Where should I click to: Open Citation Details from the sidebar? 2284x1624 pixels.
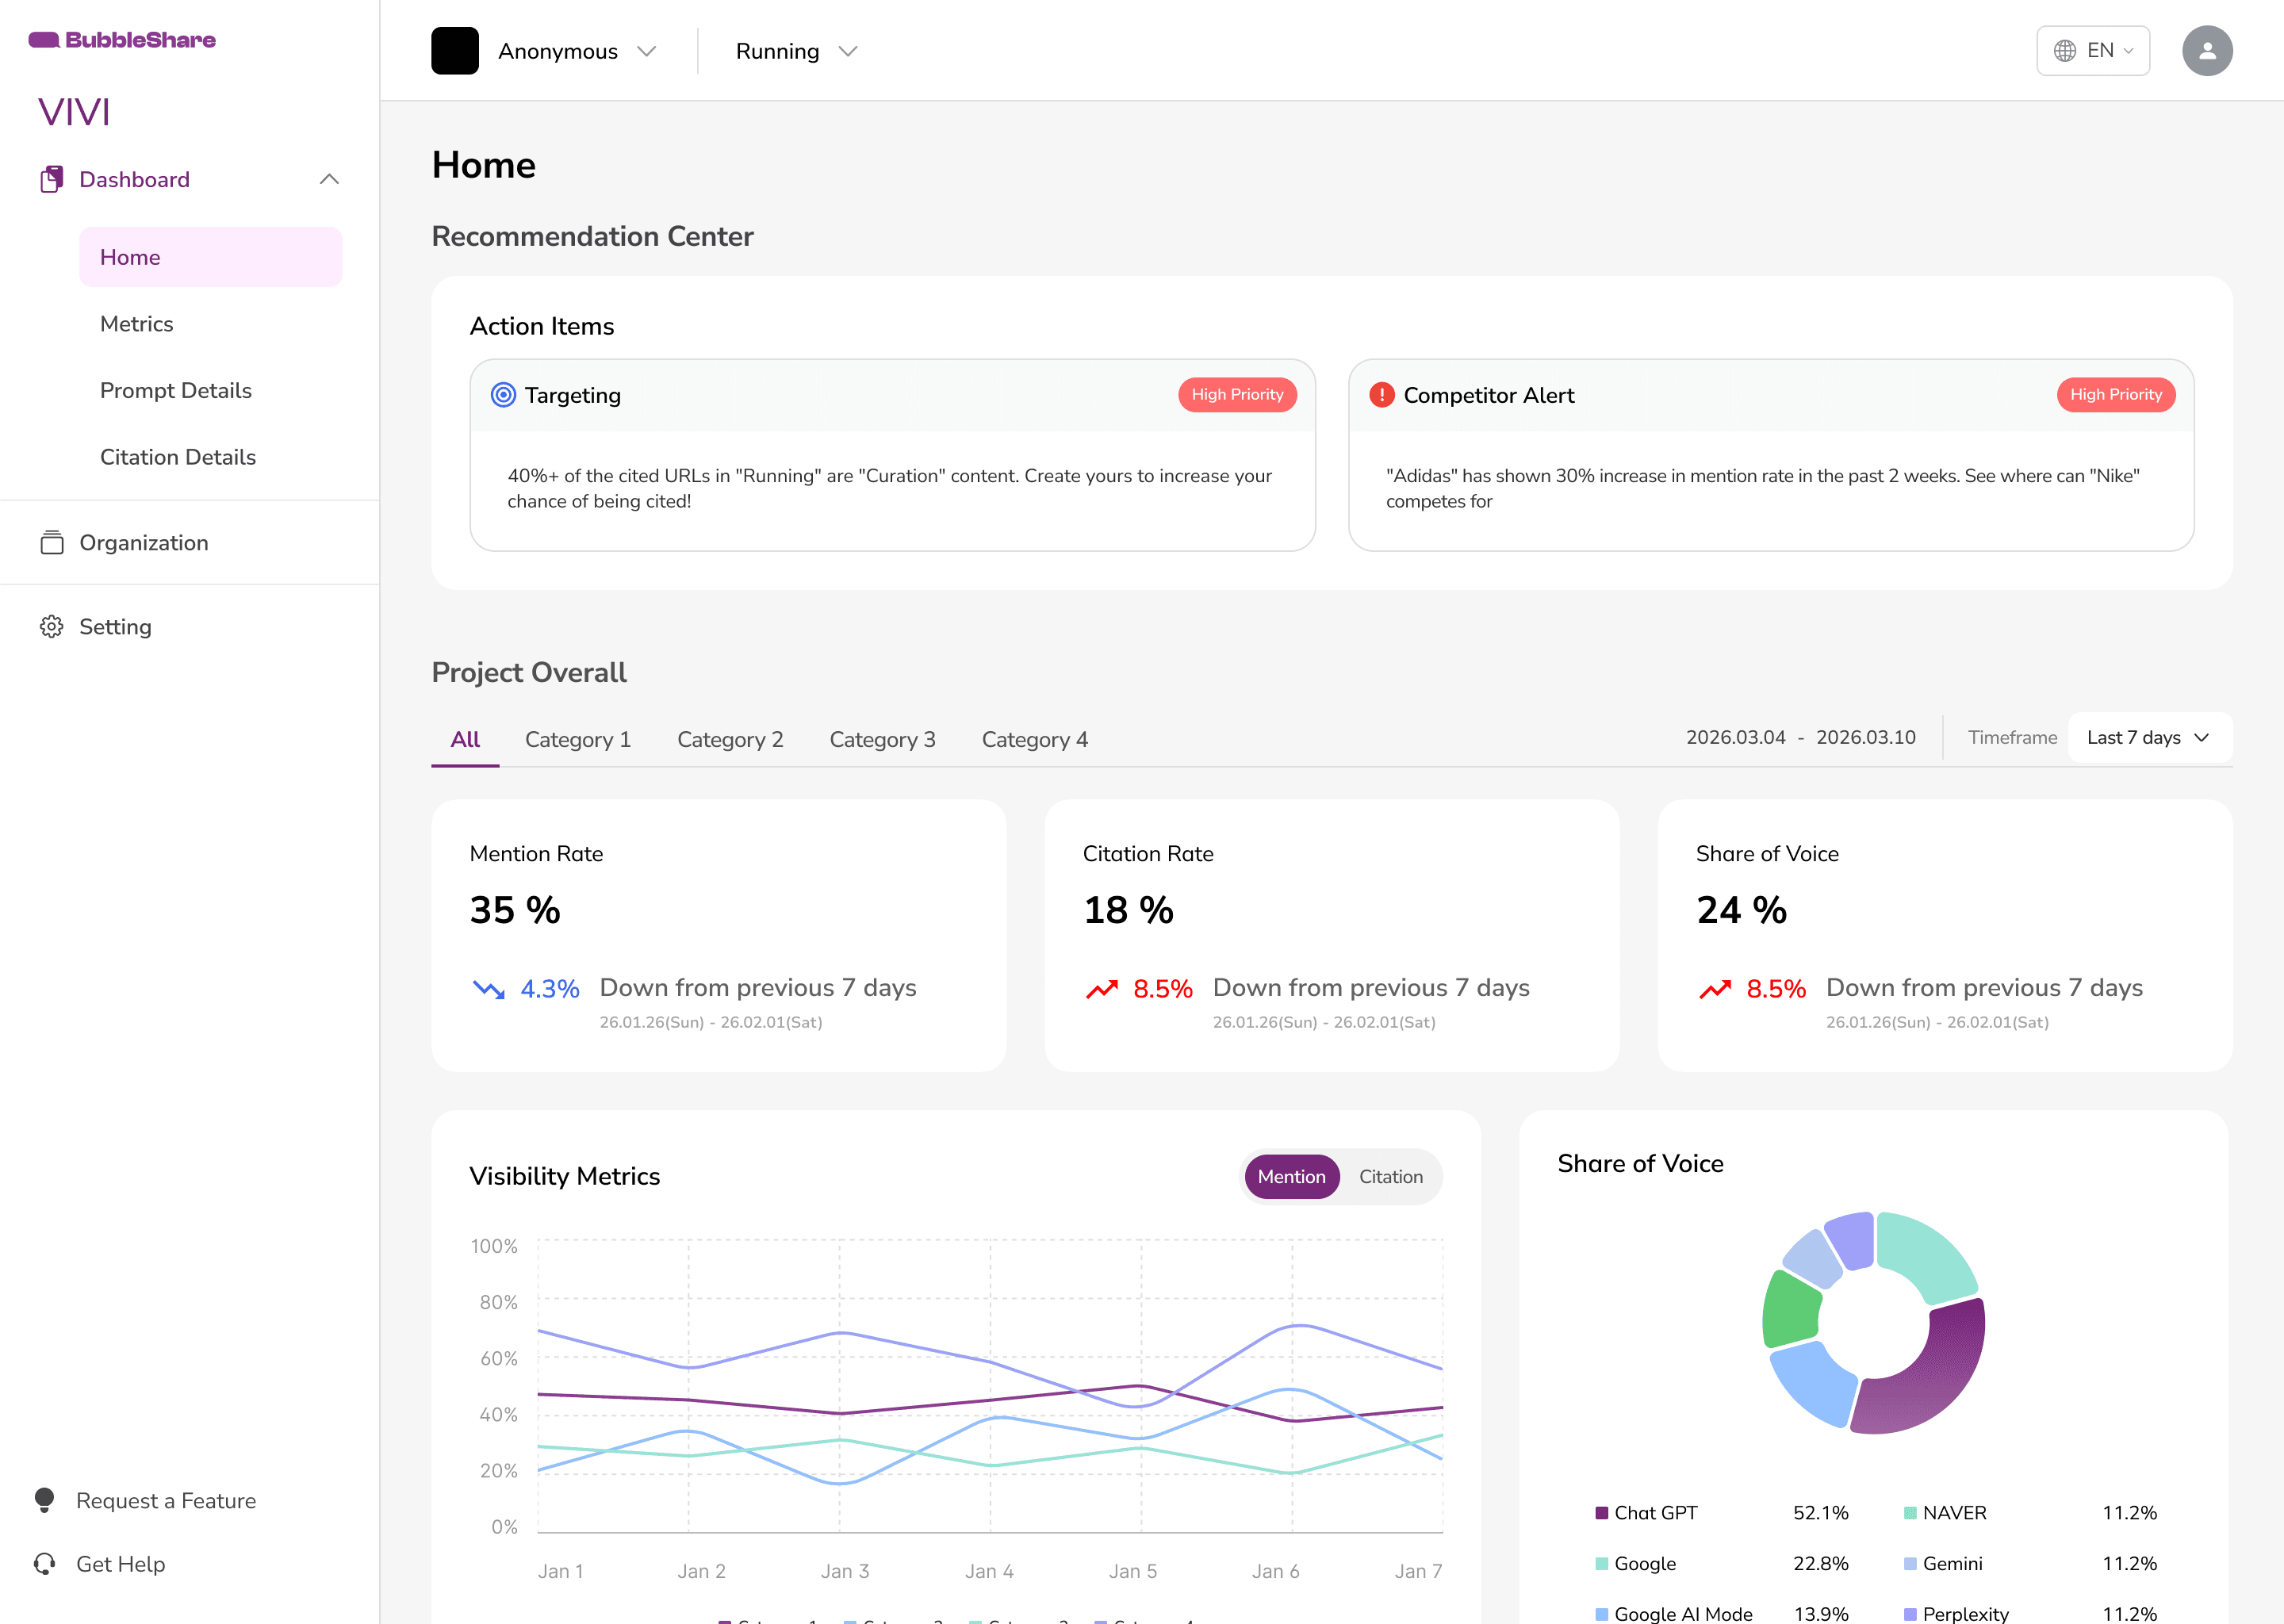(178, 457)
